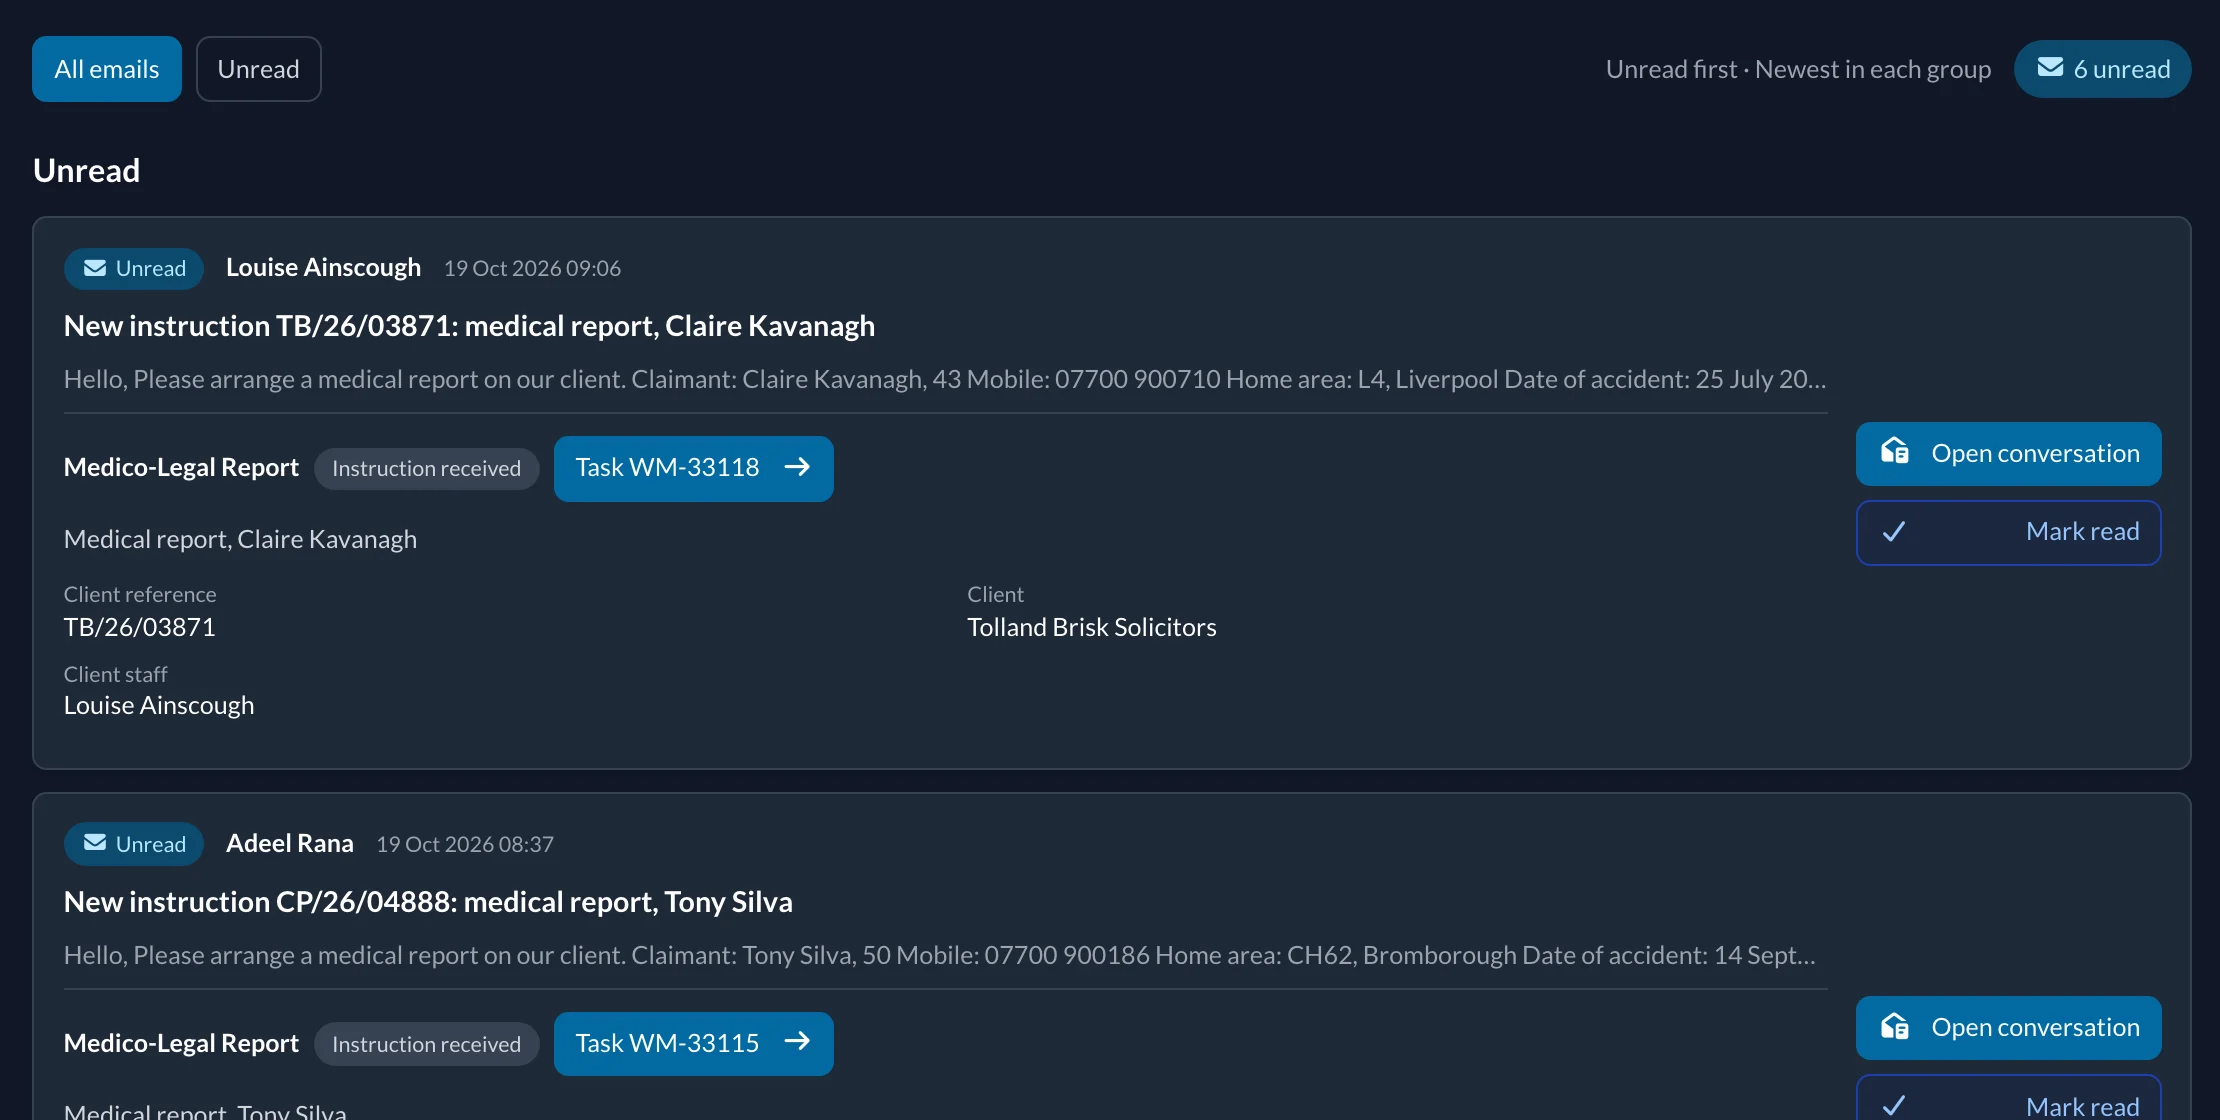Click the Unread badge on Adeel Rana's email

tap(134, 844)
